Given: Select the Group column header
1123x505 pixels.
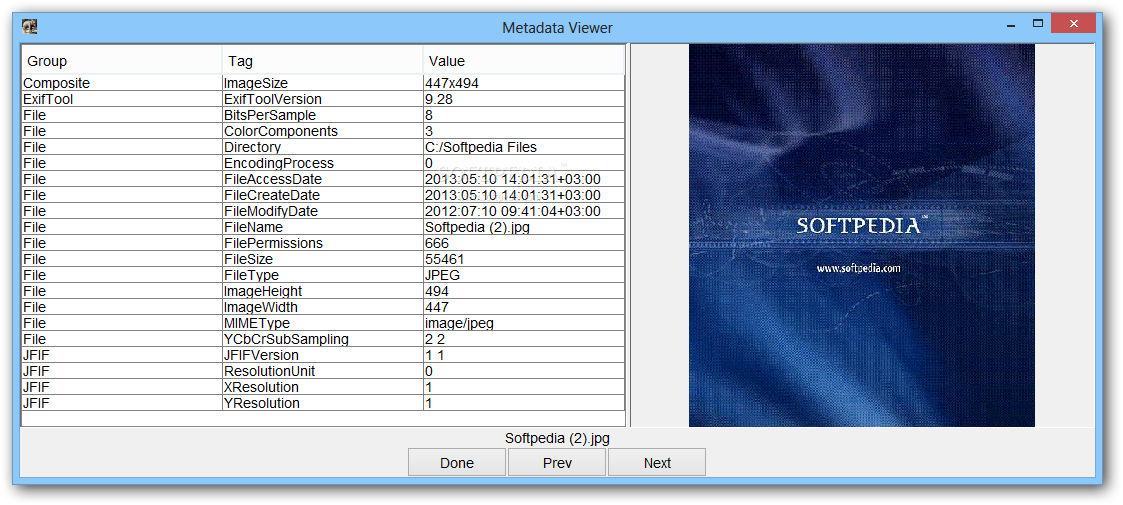Looking at the screenshot, I should 122,61.
